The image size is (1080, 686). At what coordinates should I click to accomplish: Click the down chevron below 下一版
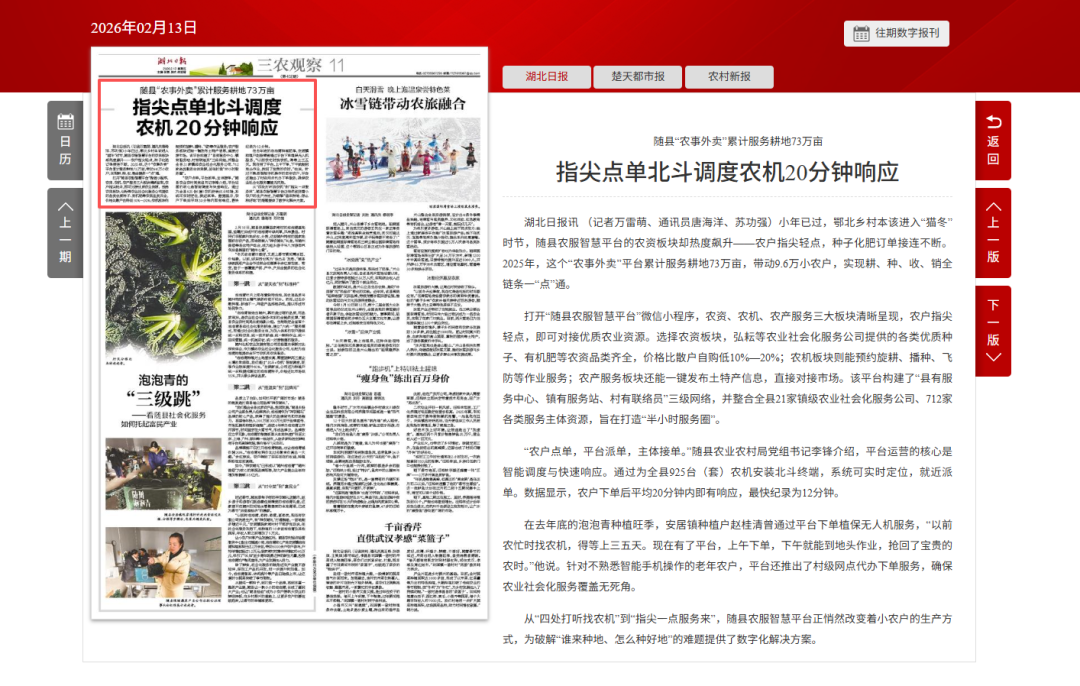(993, 357)
